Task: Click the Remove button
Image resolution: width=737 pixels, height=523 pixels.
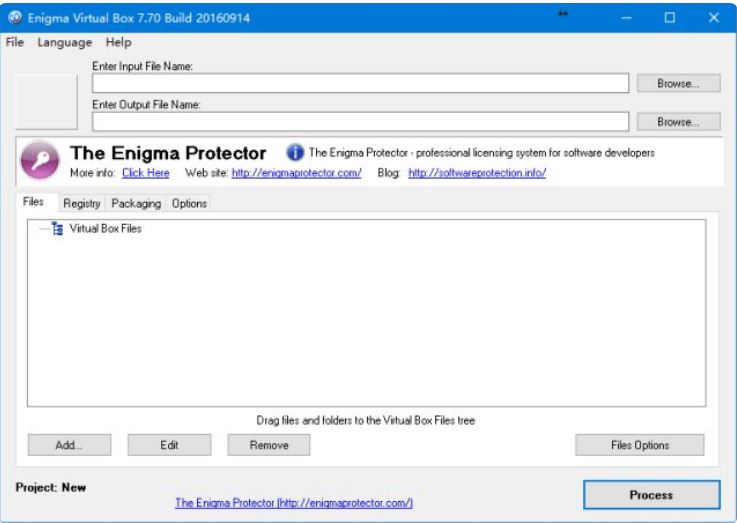Action: pyautogui.click(x=269, y=445)
